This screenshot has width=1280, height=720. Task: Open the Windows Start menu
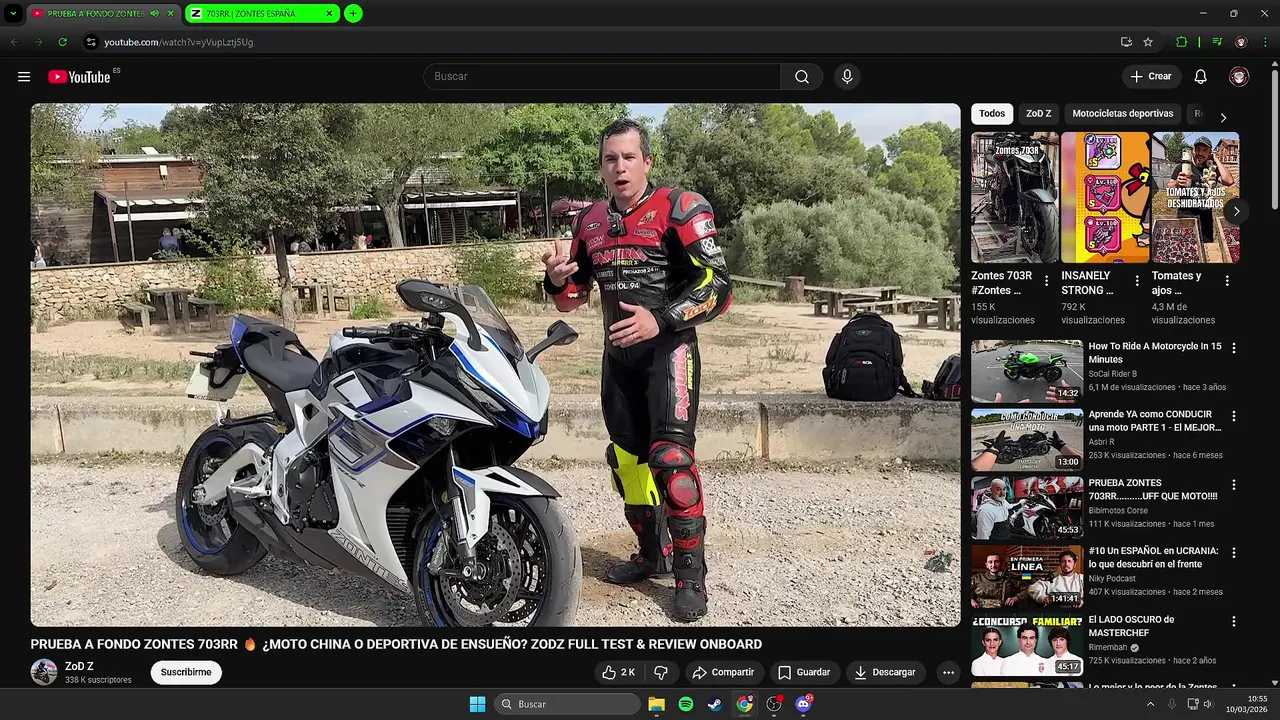coord(477,704)
